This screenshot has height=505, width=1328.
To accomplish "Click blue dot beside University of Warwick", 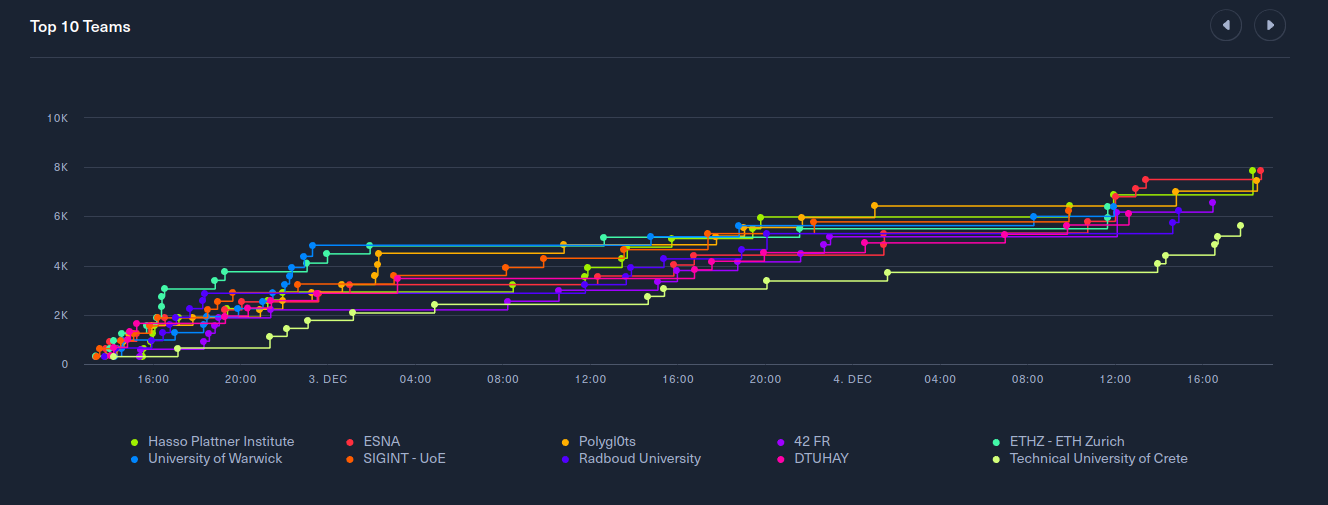I will (135, 460).
